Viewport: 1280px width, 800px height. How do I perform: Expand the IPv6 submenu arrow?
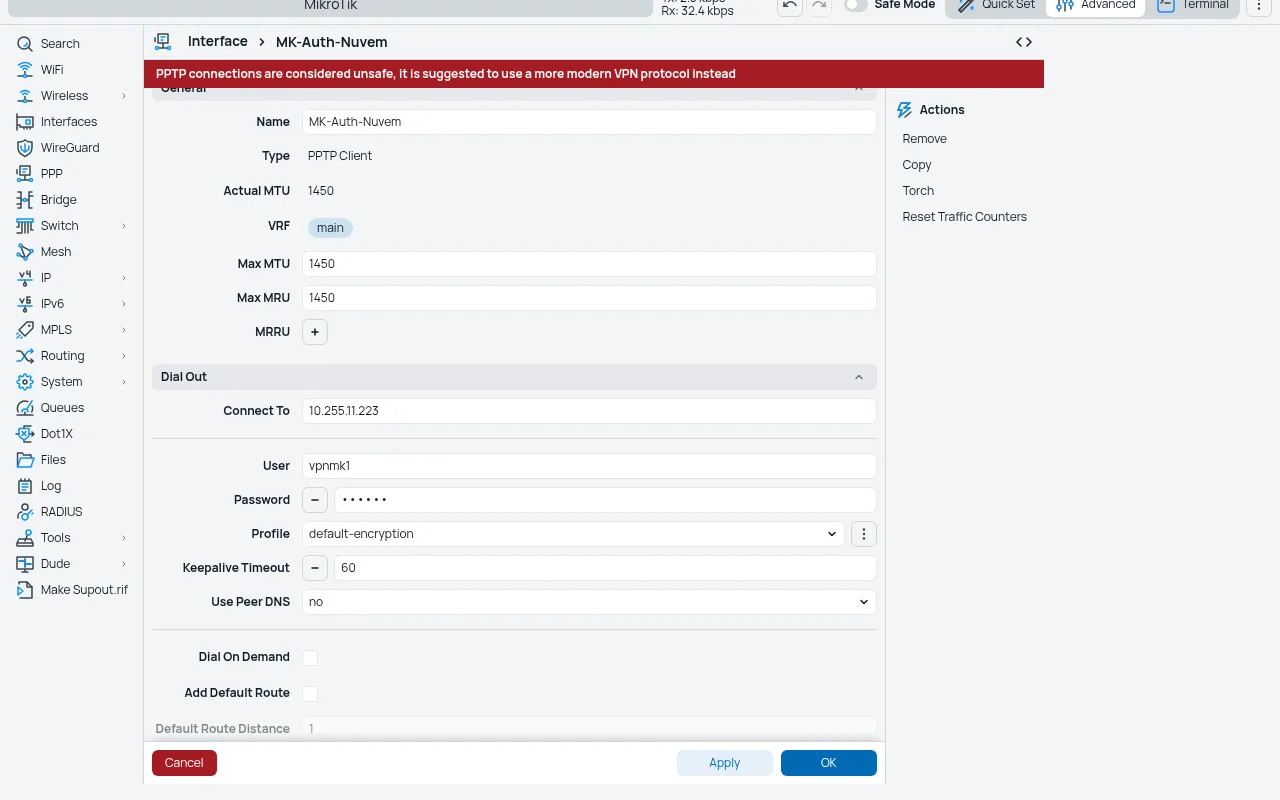pyautogui.click(x=124, y=304)
